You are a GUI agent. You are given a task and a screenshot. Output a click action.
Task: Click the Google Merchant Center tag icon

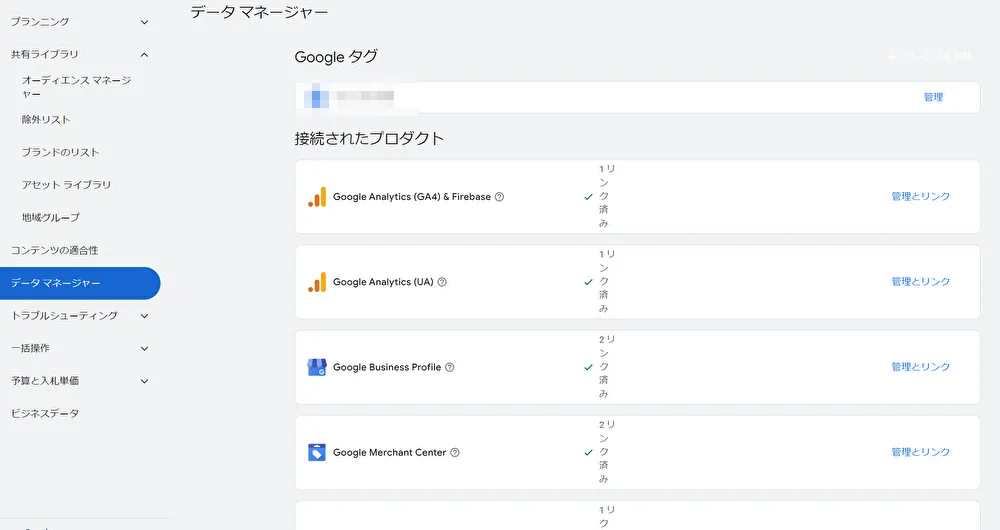pos(317,452)
